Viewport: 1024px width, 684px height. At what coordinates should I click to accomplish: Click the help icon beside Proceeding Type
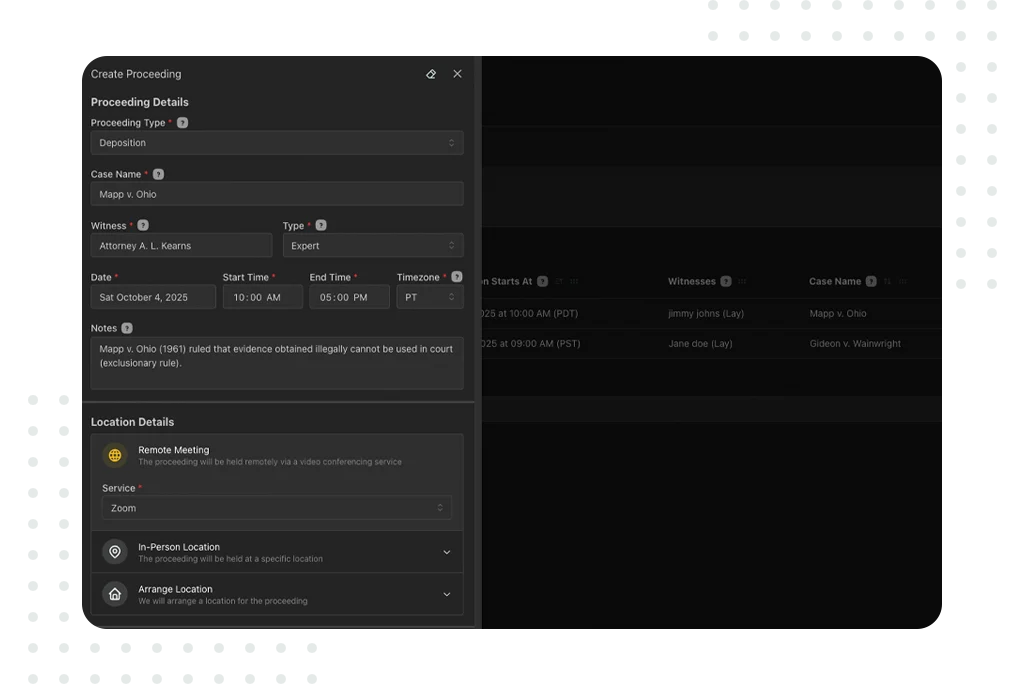click(x=183, y=123)
